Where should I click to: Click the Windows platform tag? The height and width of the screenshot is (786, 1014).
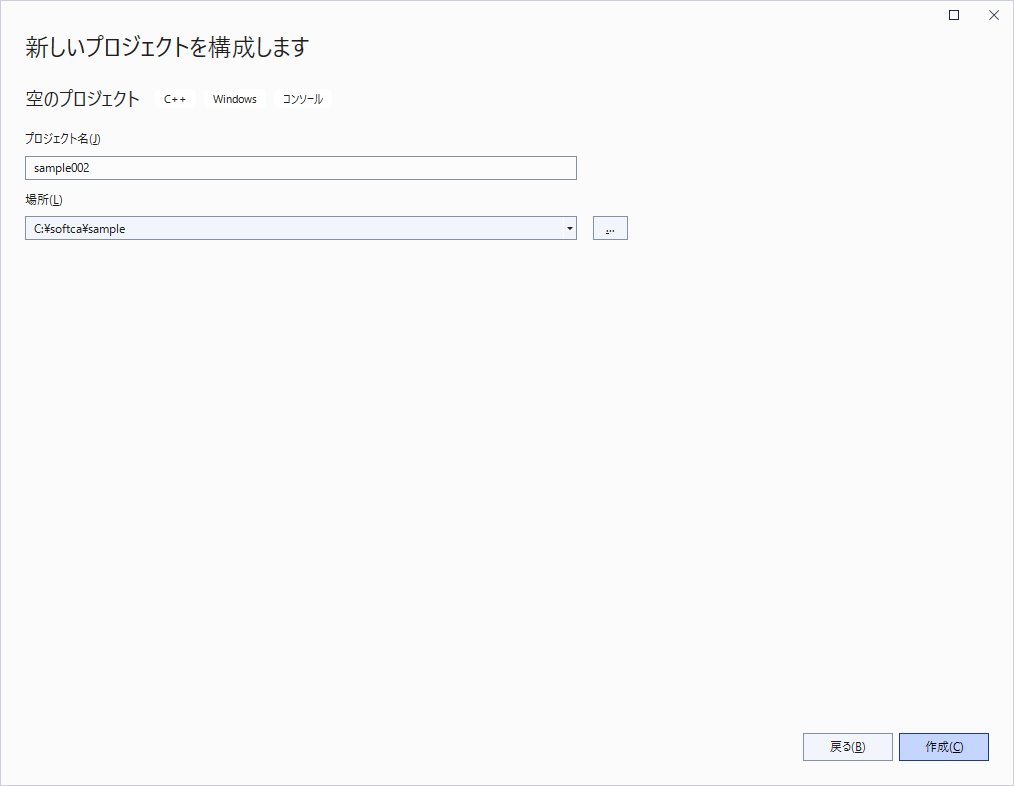pos(235,99)
